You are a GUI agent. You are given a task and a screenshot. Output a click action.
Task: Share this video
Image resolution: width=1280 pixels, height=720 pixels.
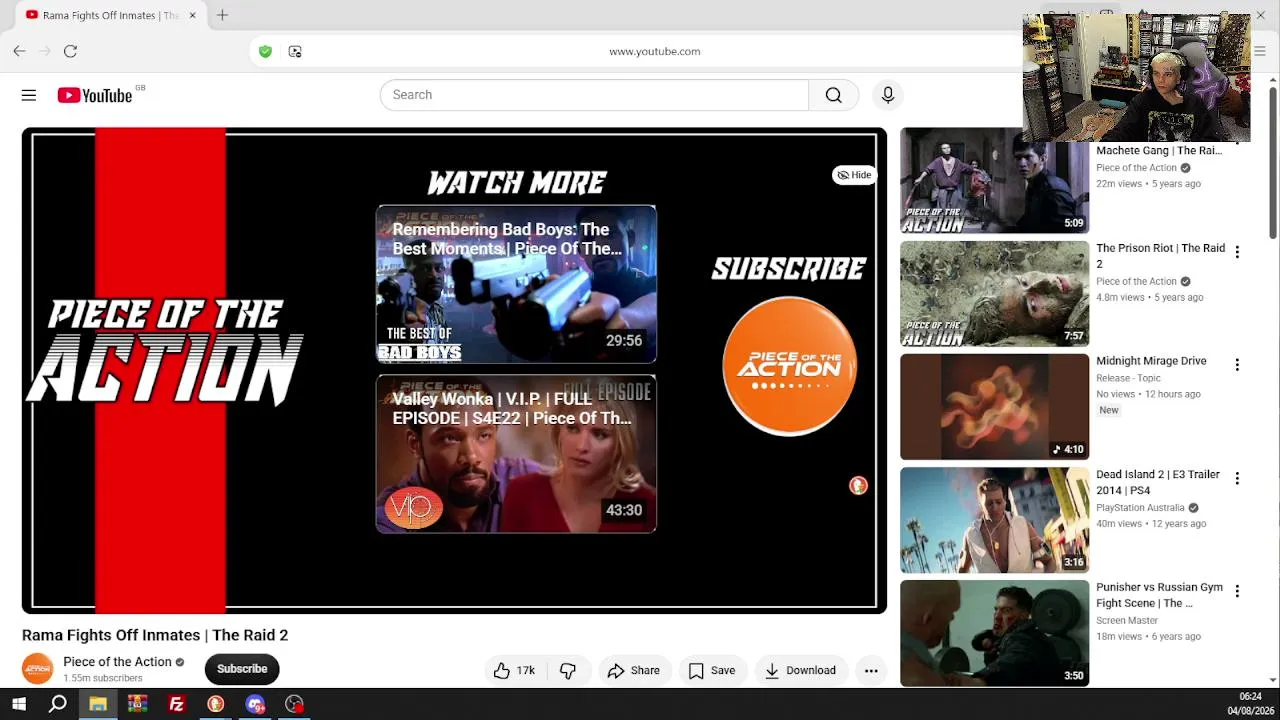pos(633,670)
